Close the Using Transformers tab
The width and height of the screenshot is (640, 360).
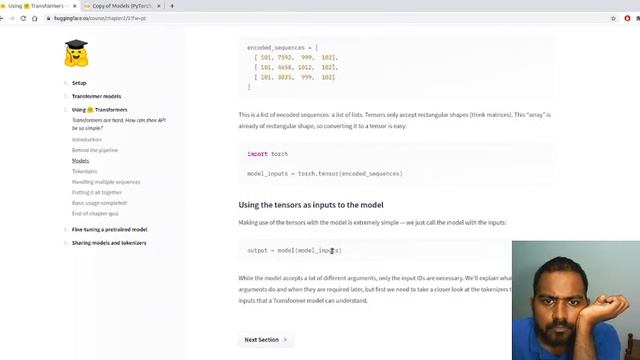[x=74, y=6]
